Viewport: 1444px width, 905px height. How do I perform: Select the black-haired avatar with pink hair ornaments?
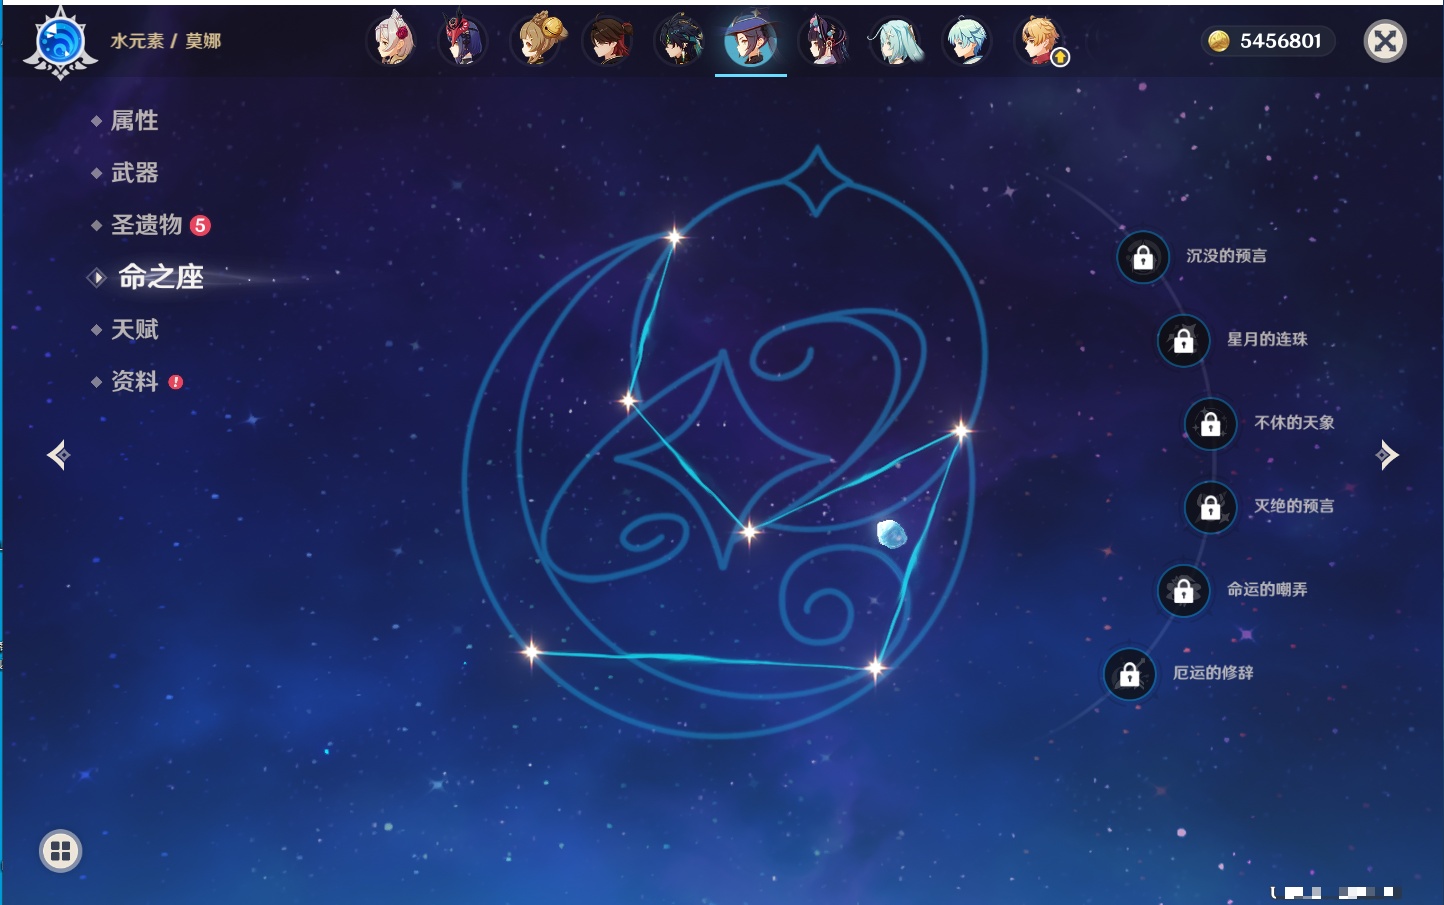pos(824,41)
